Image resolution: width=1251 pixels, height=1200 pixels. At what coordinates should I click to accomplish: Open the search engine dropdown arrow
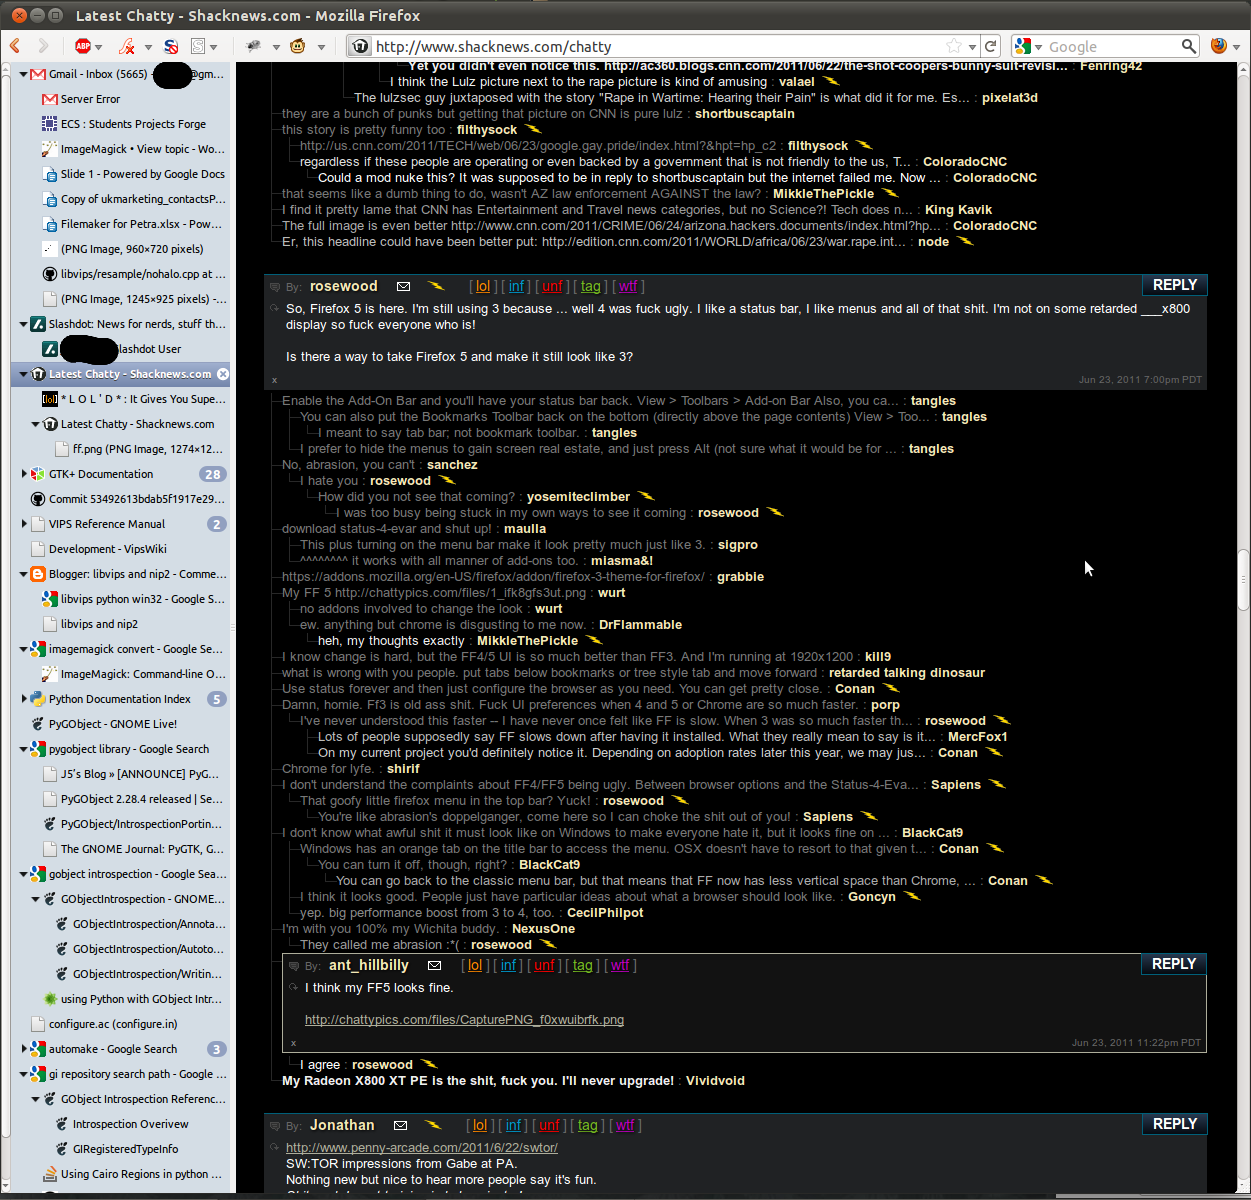point(1039,47)
